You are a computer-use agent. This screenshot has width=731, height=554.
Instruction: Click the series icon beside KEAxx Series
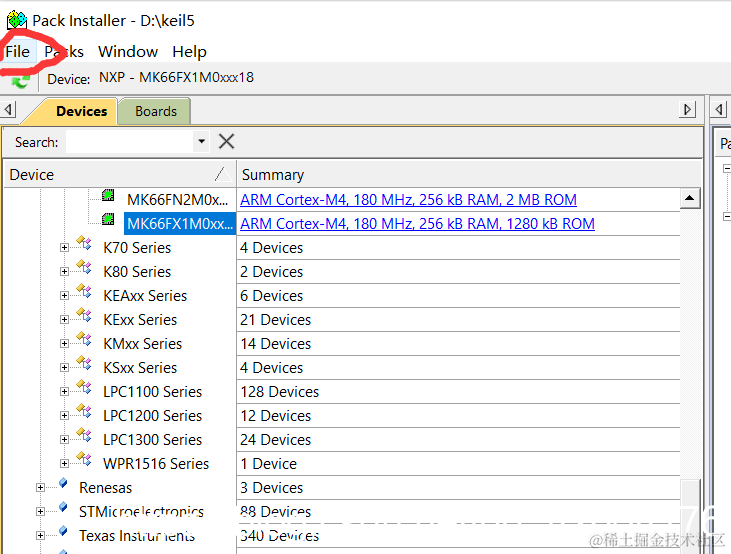[84, 291]
